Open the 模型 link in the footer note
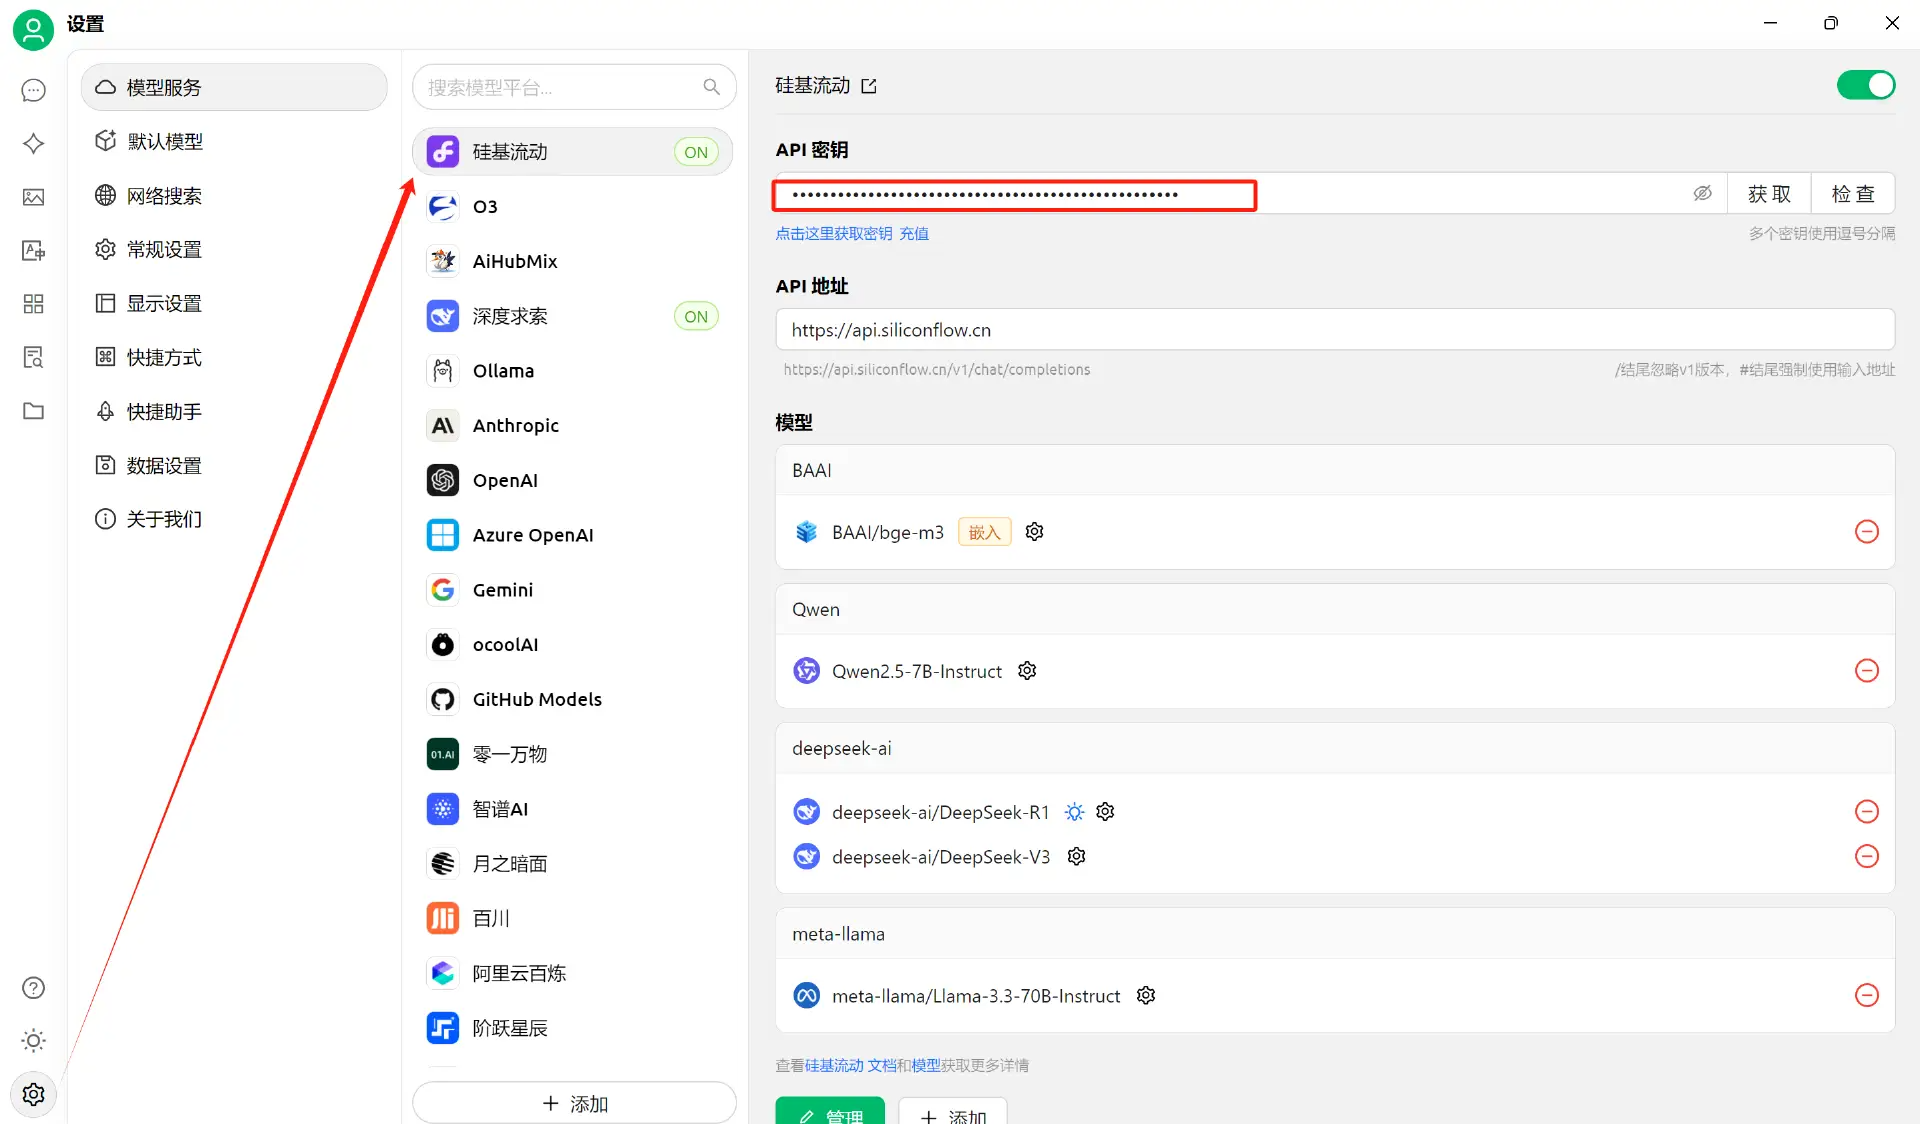The height and width of the screenshot is (1124, 1920). [926, 1066]
